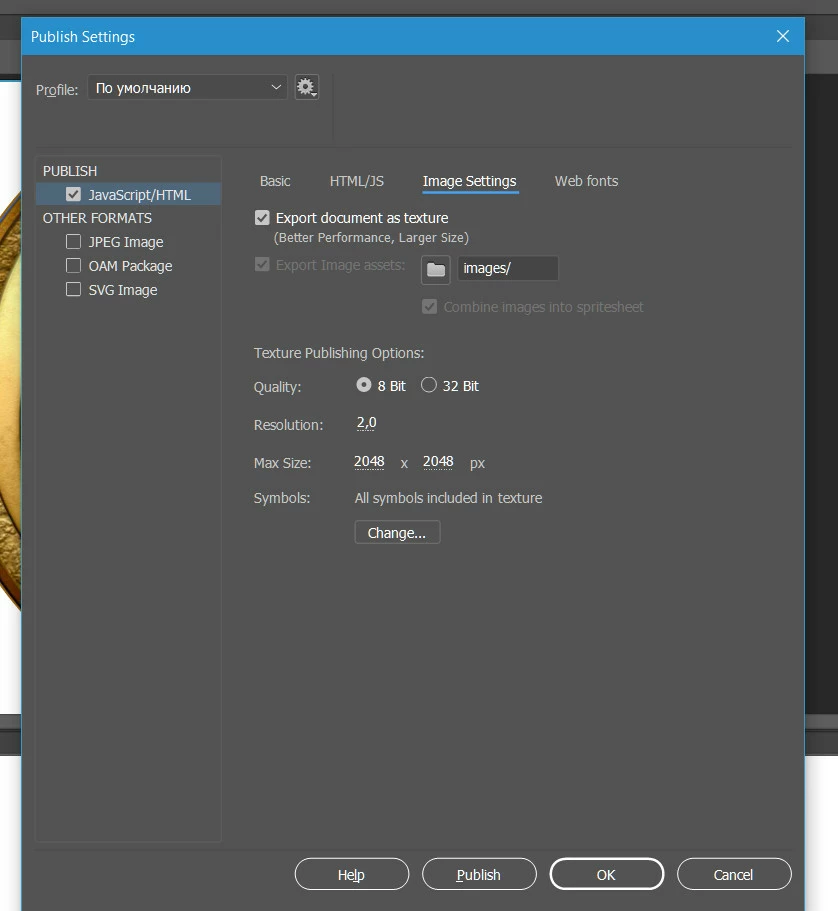The width and height of the screenshot is (838, 911).
Task: Select 8 Bit quality radio button
Action: [364, 385]
